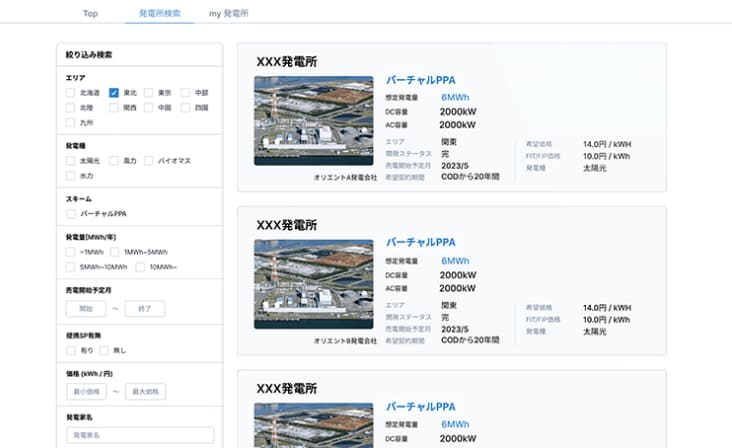
Task: Uncheck the 東北 area checkbox
Action: click(x=114, y=93)
